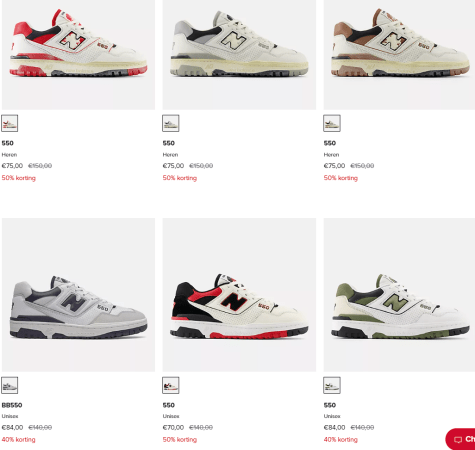Screen dimensions: 475x450
Task: Click the 550 title under black-red sneaker
Action: point(169,405)
